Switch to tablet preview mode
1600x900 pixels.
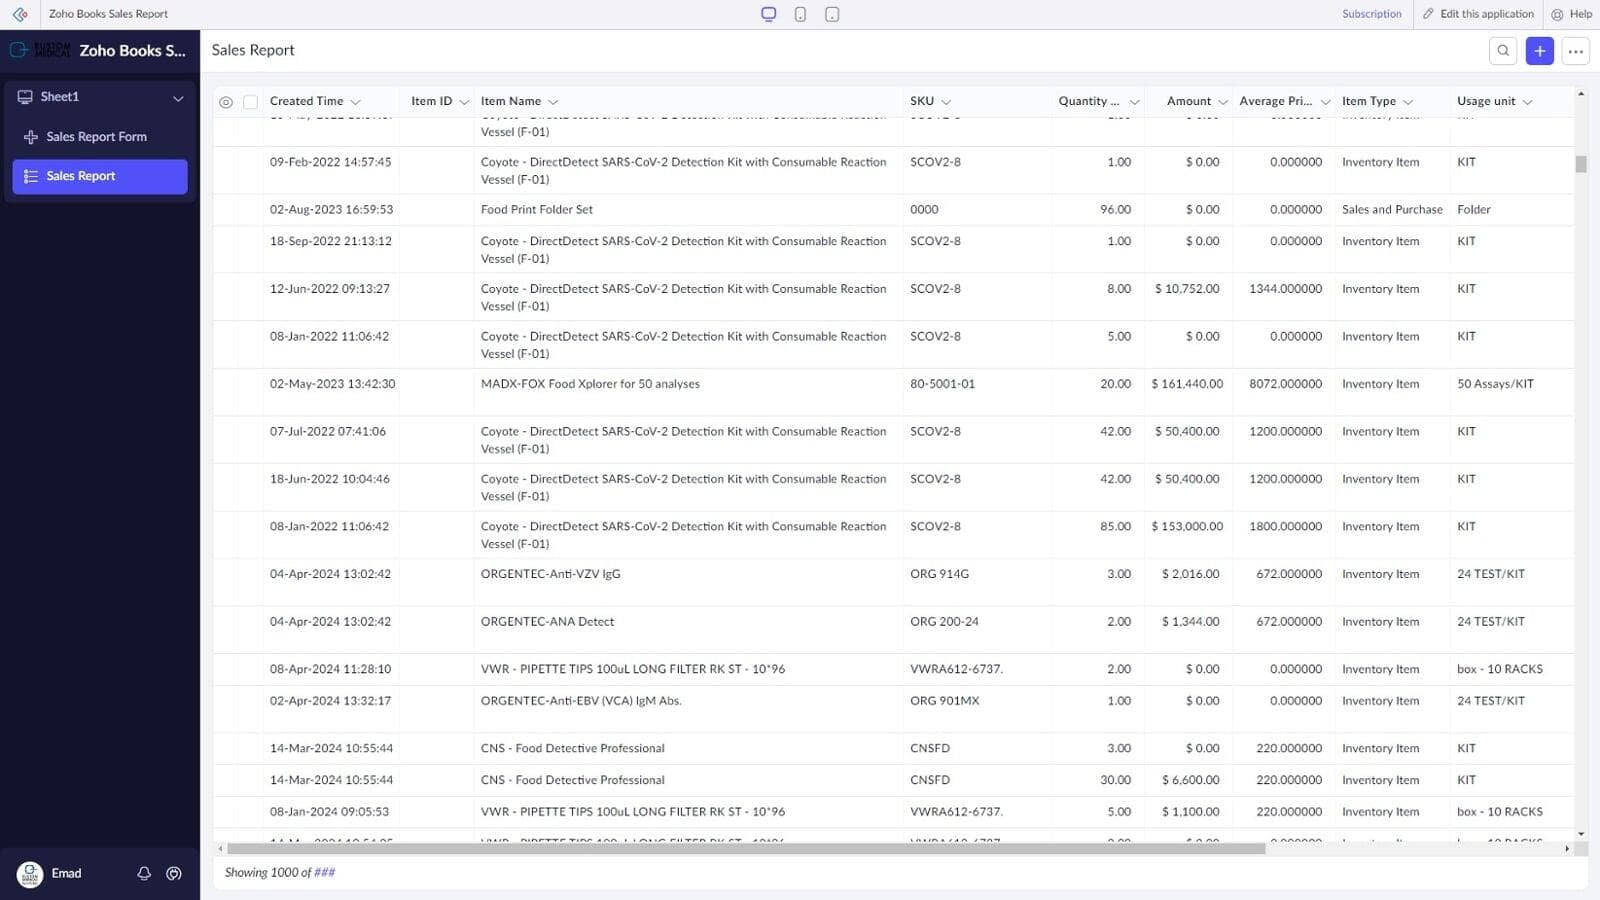[832, 14]
